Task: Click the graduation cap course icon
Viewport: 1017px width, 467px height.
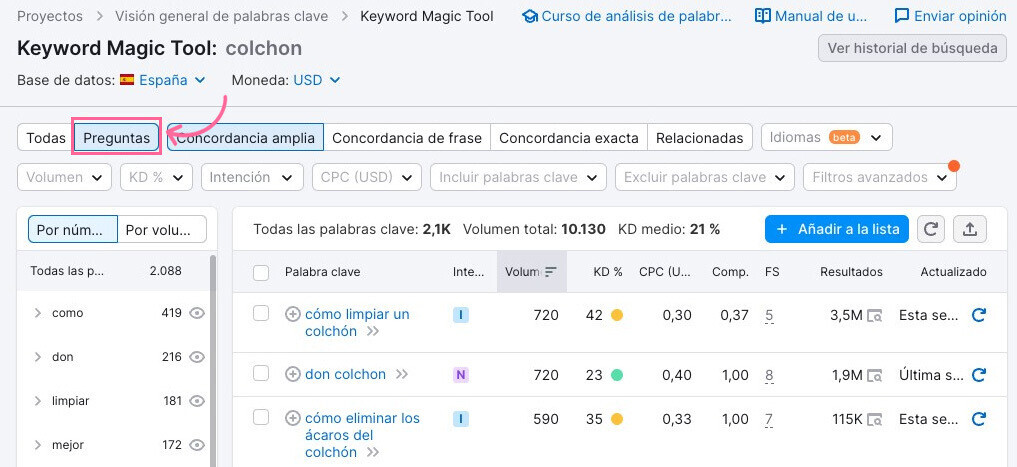Action: tap(530, 16)
